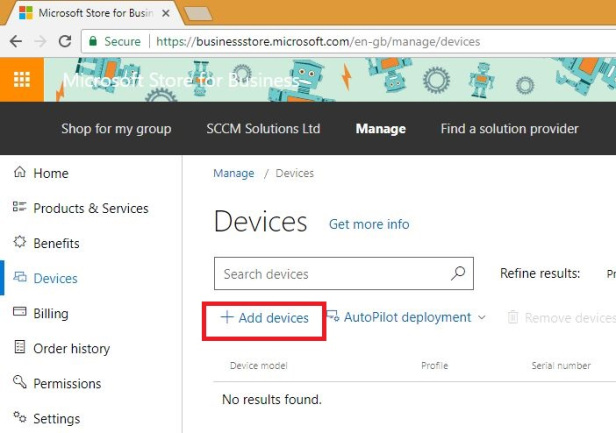Click the Add devices button

click(x=264, y=318)
